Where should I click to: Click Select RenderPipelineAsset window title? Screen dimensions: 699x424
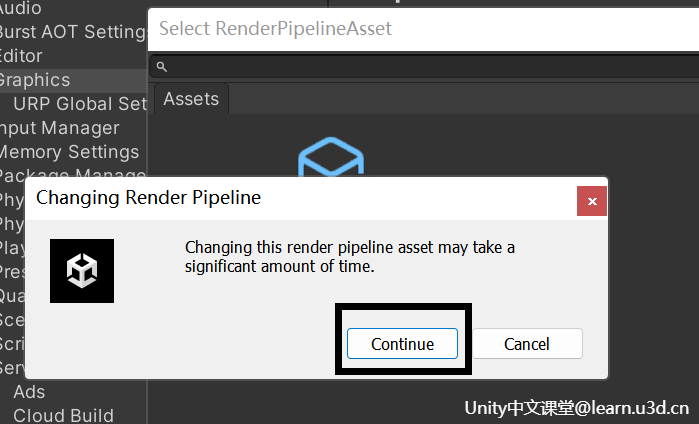click(x=275, y=29)
